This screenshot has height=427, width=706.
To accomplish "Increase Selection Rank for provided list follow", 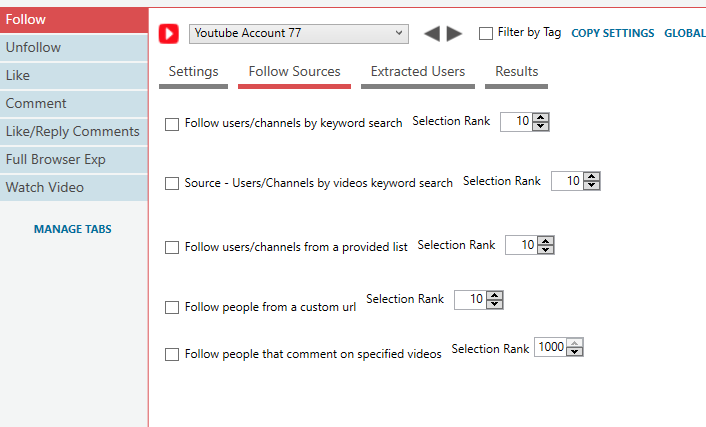I will [545, 241].
